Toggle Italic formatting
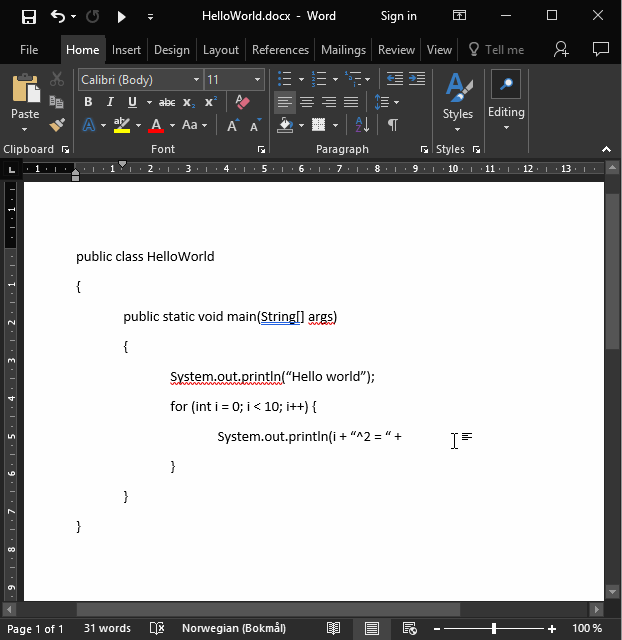622x640 pixels. click(110, 102)
